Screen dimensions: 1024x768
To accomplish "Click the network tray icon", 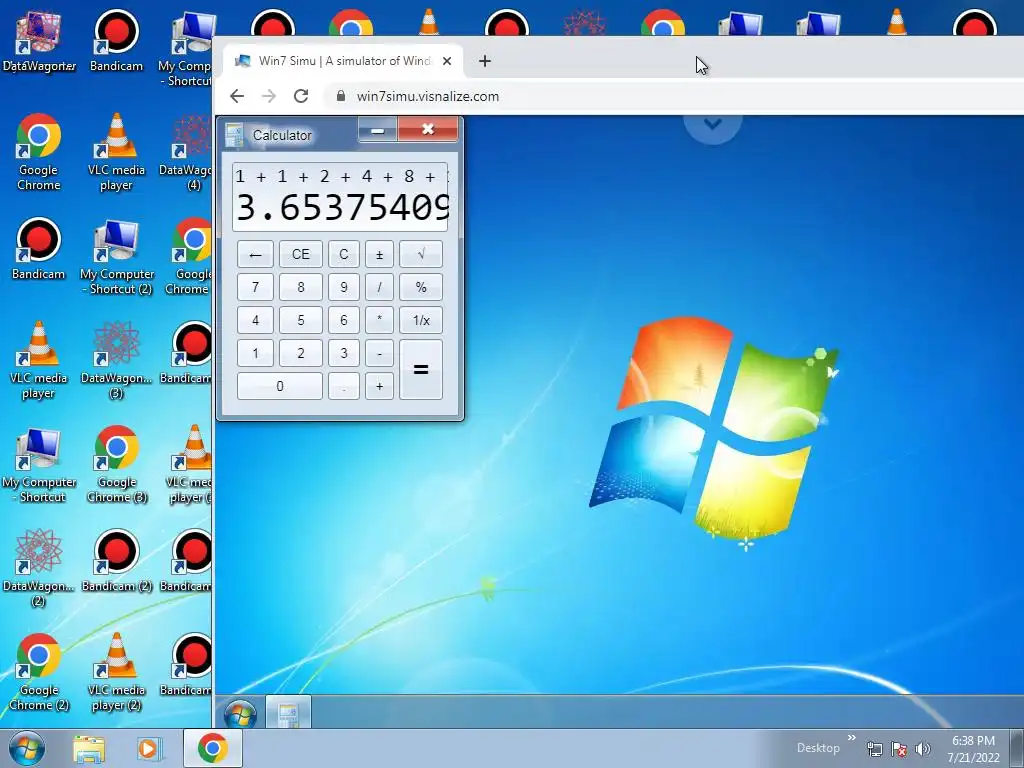I will (874, 750).
